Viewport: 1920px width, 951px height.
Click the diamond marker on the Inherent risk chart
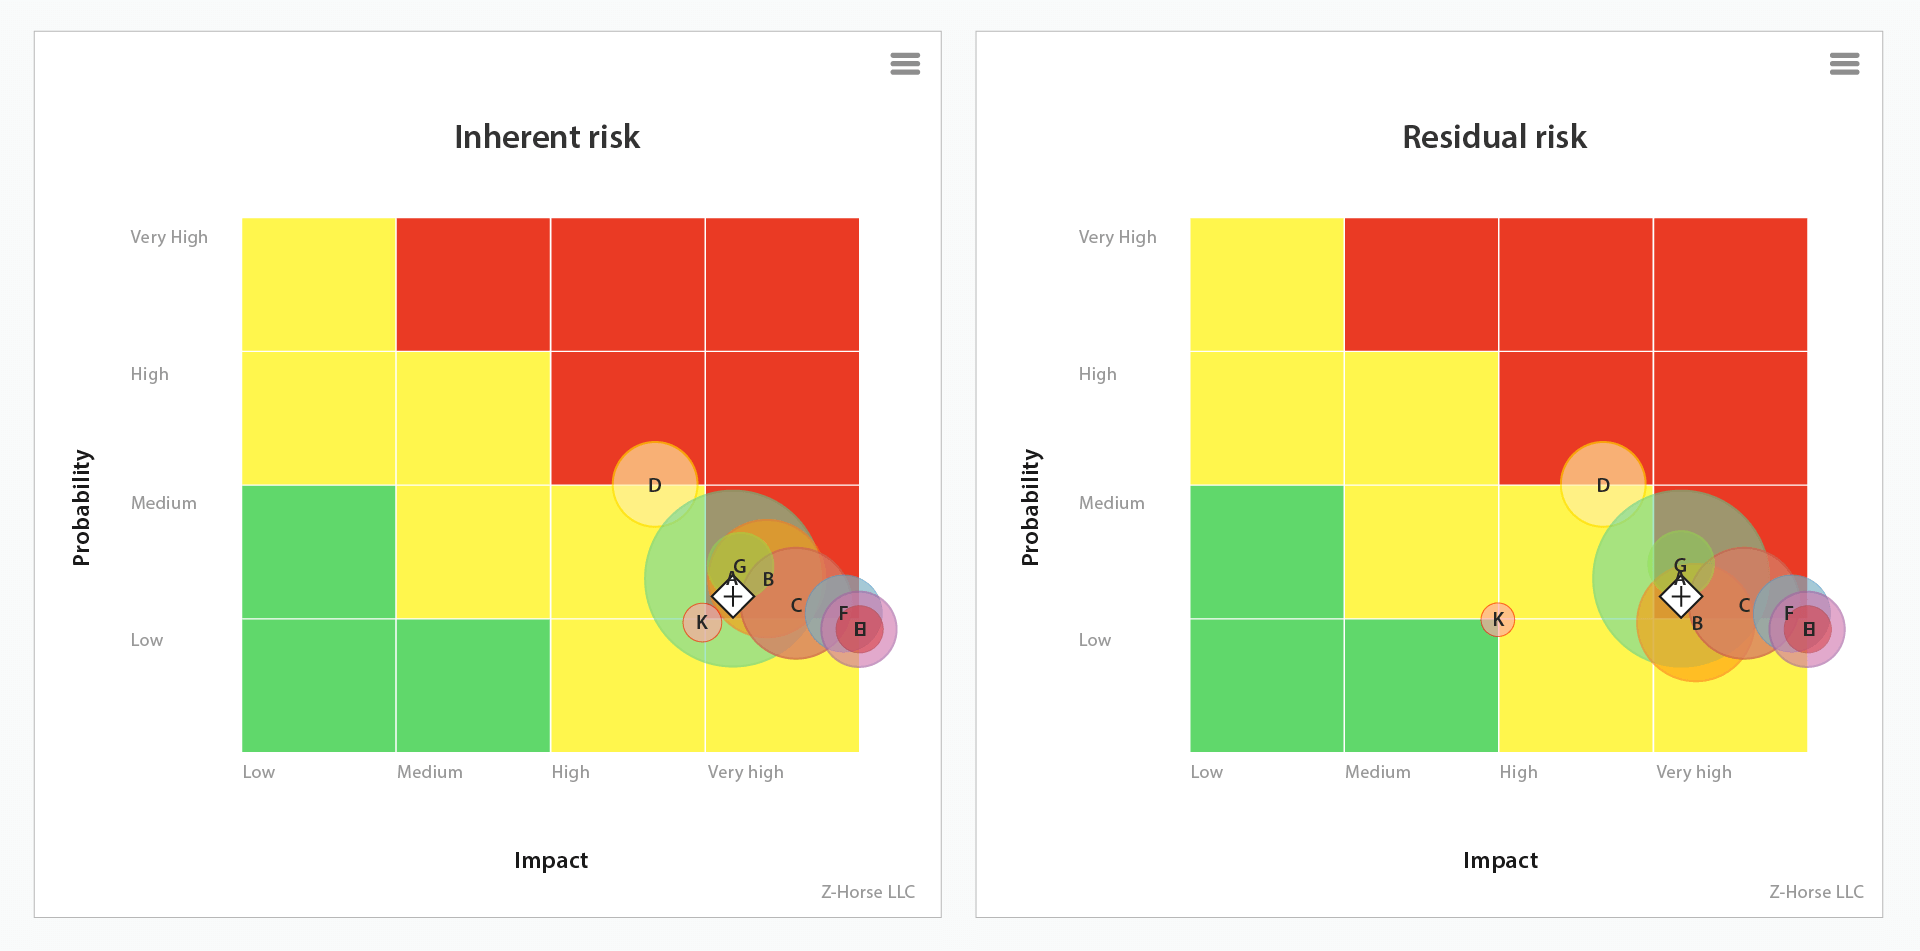pos(733,596)
